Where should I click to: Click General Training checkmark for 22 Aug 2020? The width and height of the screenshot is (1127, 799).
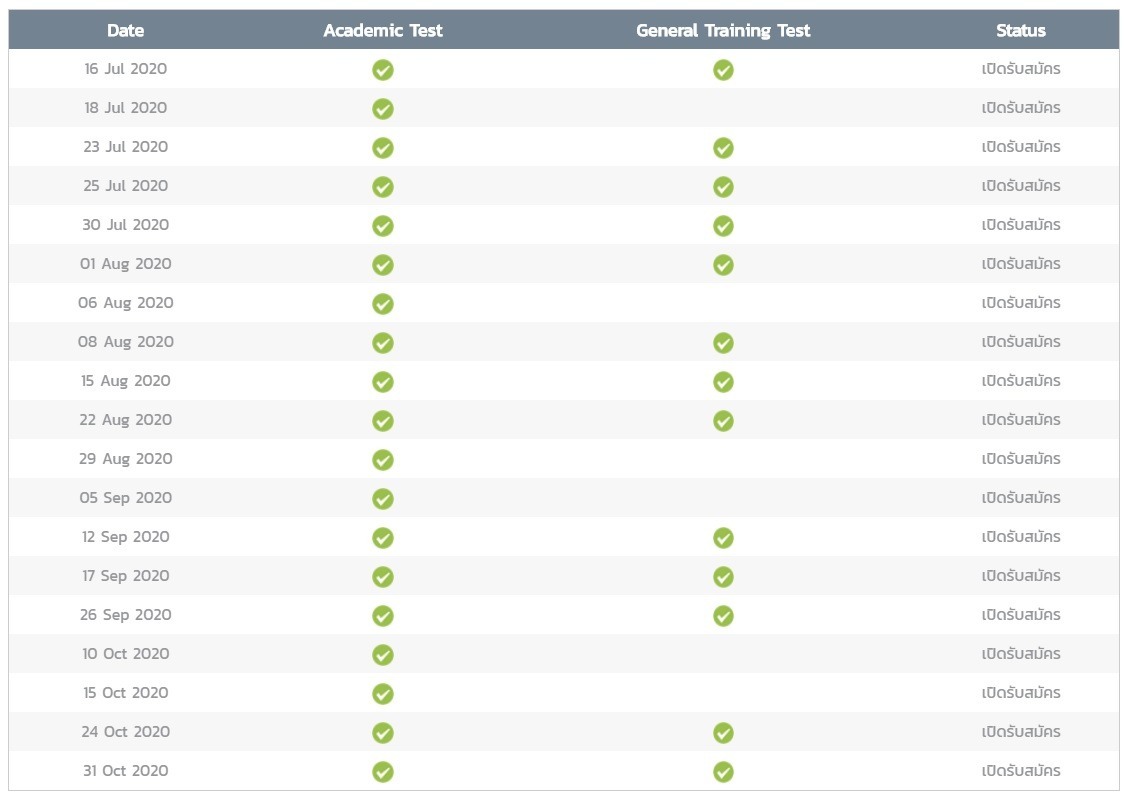click(723, 421)
